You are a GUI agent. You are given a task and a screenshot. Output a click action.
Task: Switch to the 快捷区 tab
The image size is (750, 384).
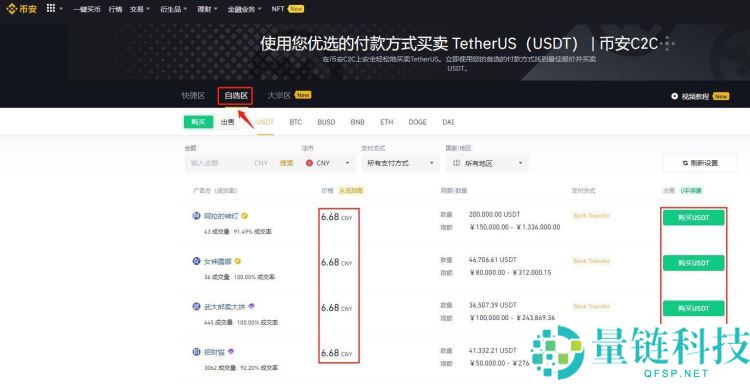click(x=193, y=96)
